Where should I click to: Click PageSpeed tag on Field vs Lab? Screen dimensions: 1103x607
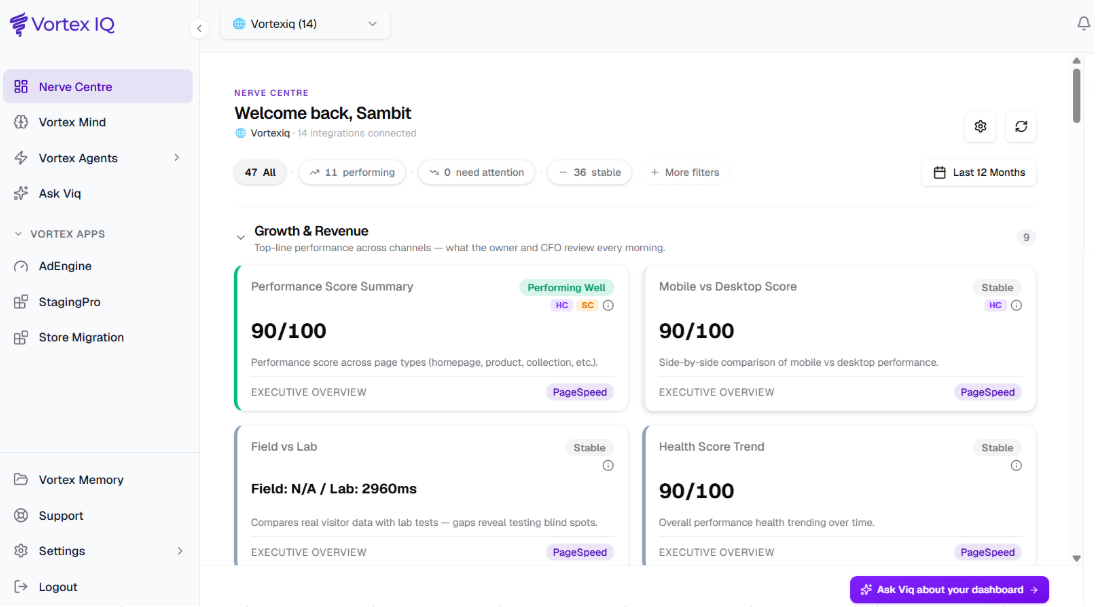tap(580, 552)
